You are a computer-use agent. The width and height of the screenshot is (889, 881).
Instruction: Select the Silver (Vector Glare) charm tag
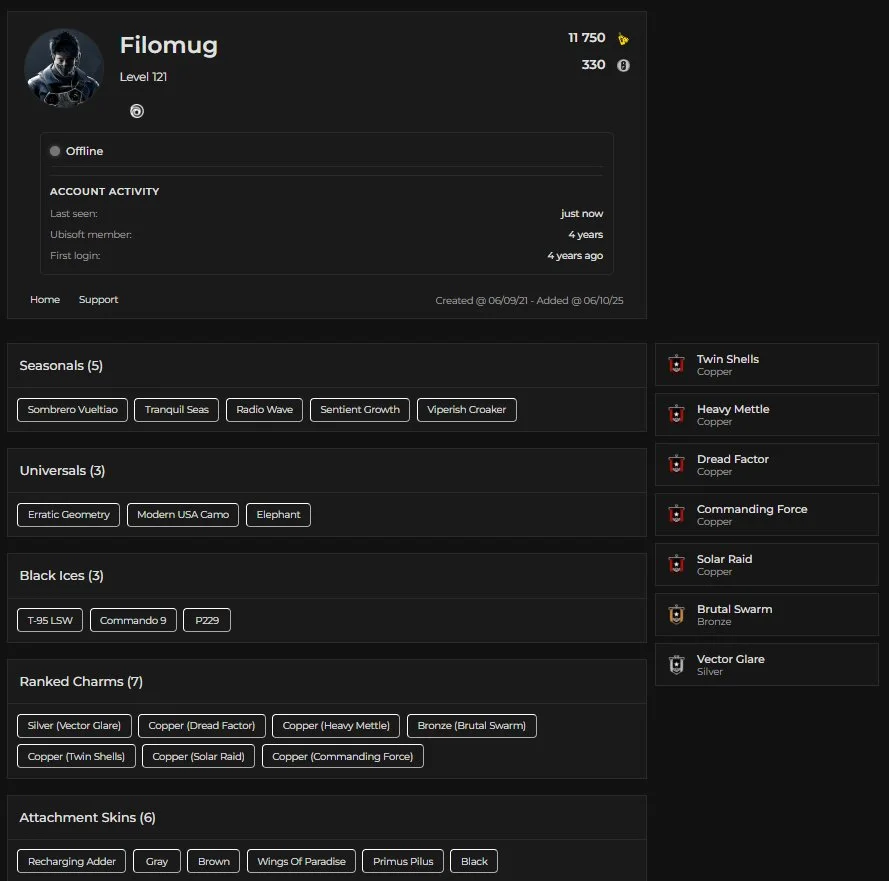[74, 725]
